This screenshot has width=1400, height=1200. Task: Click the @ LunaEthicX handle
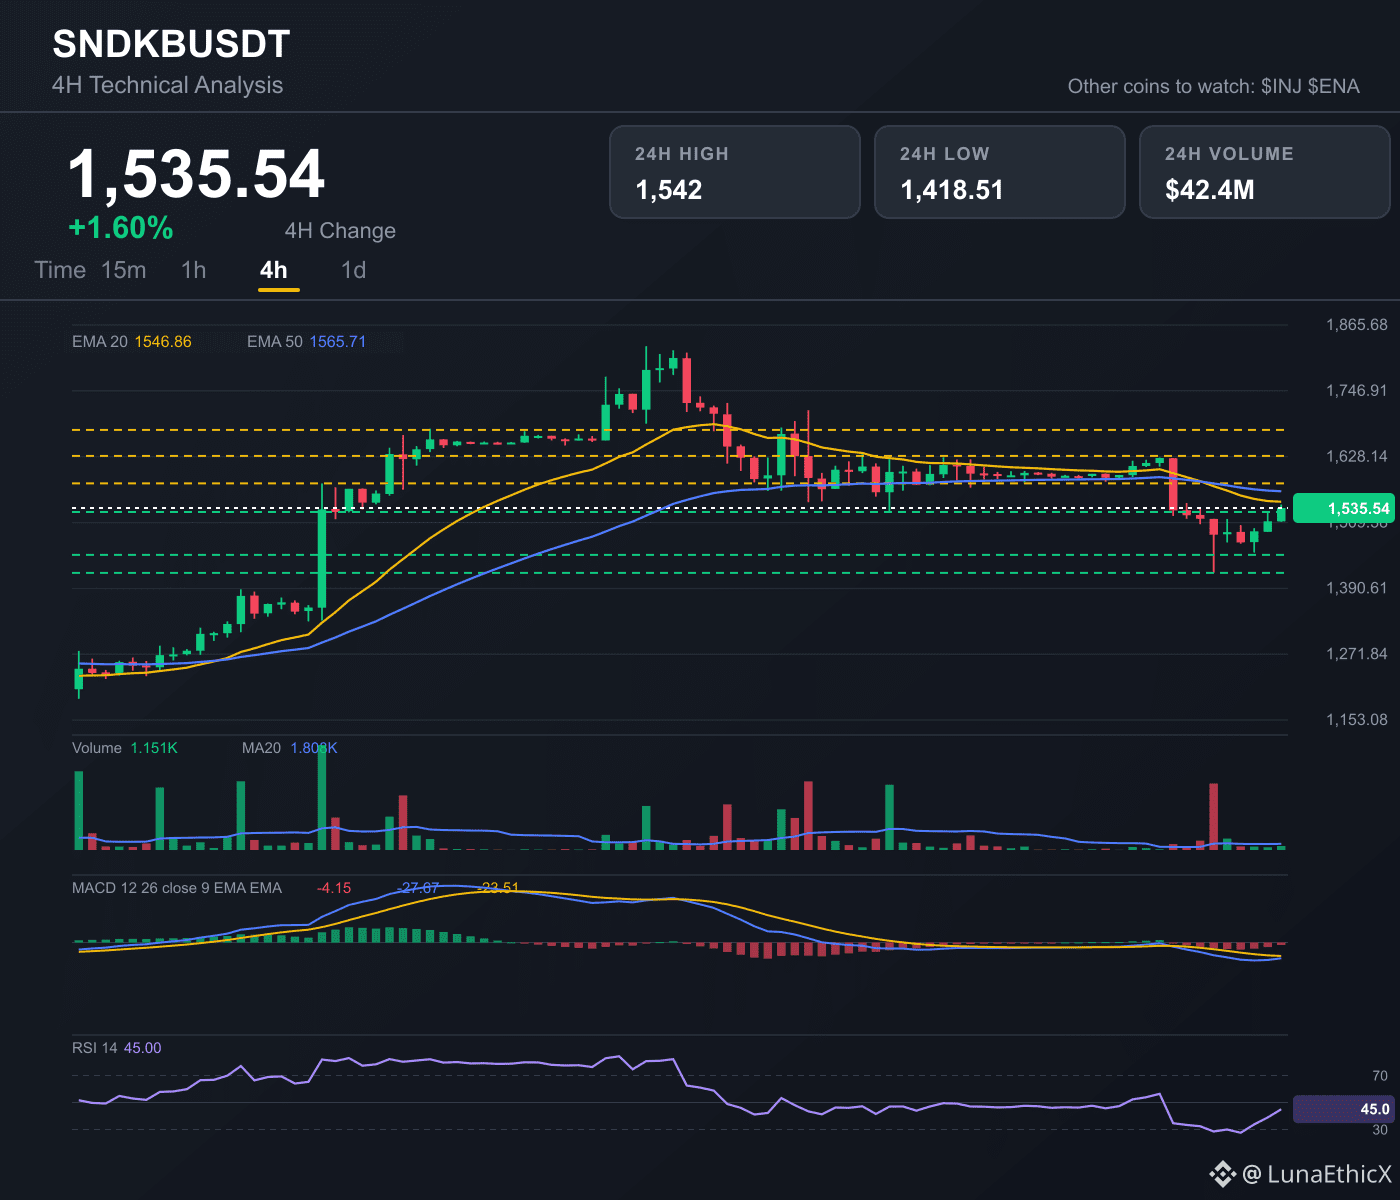pyautogui.click(x=1317, y=1174)
